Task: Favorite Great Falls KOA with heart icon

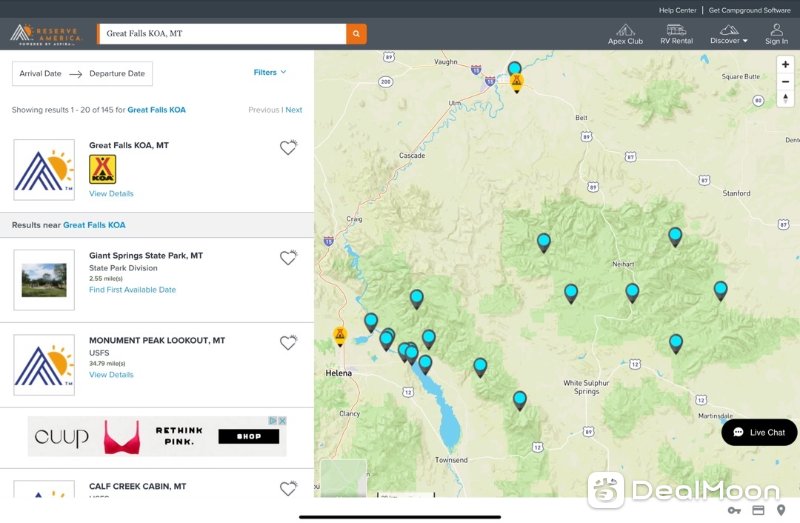Action: coord(288,147)
